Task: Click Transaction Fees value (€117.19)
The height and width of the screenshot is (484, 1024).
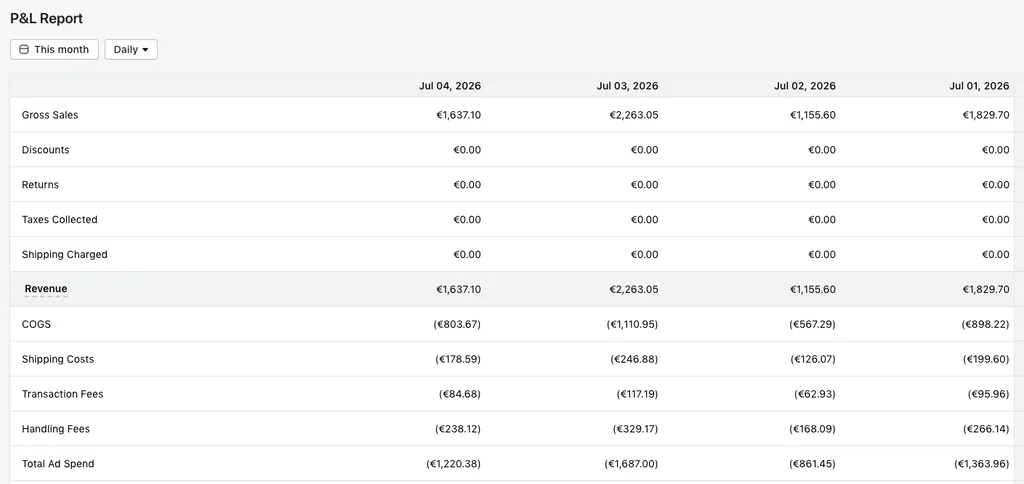Action: coord(637,394)
